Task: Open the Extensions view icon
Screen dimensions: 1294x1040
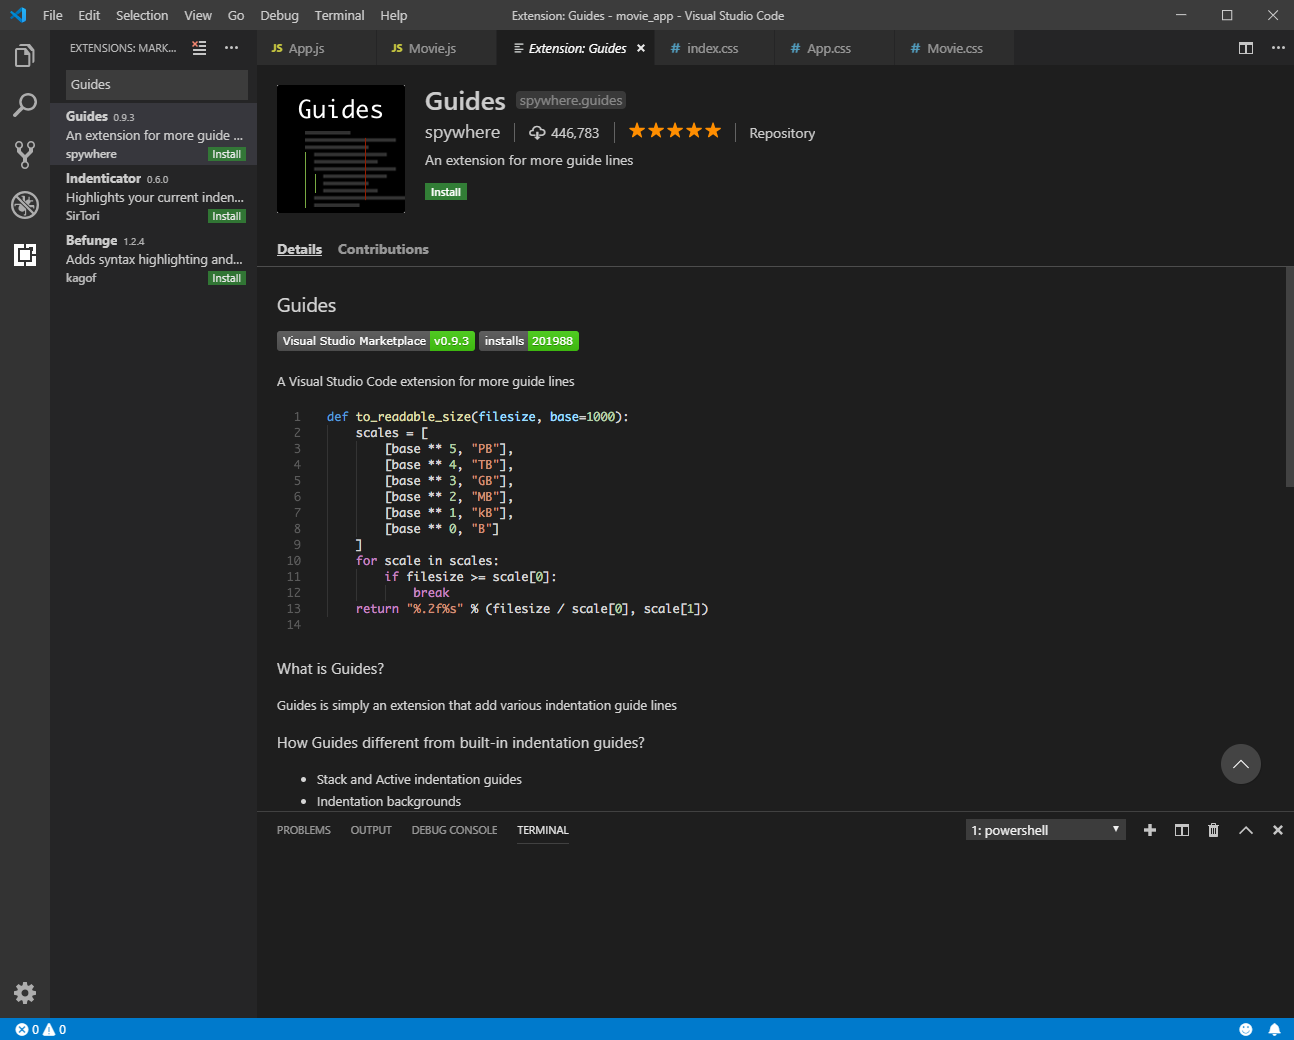Action: coord(25,255)
